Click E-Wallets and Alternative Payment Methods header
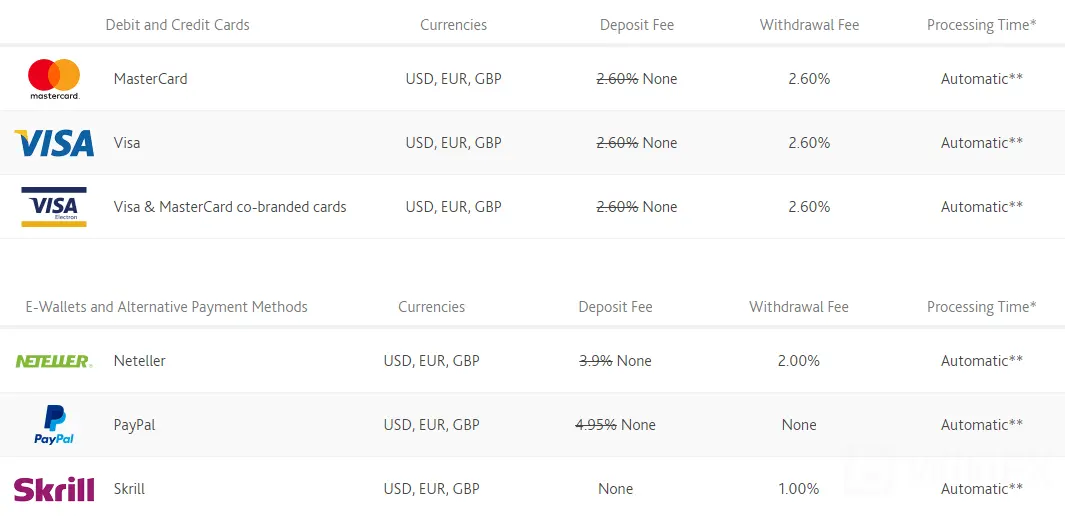The width and height of the screenshot is (1065, 516). click(x=167, y=307)
